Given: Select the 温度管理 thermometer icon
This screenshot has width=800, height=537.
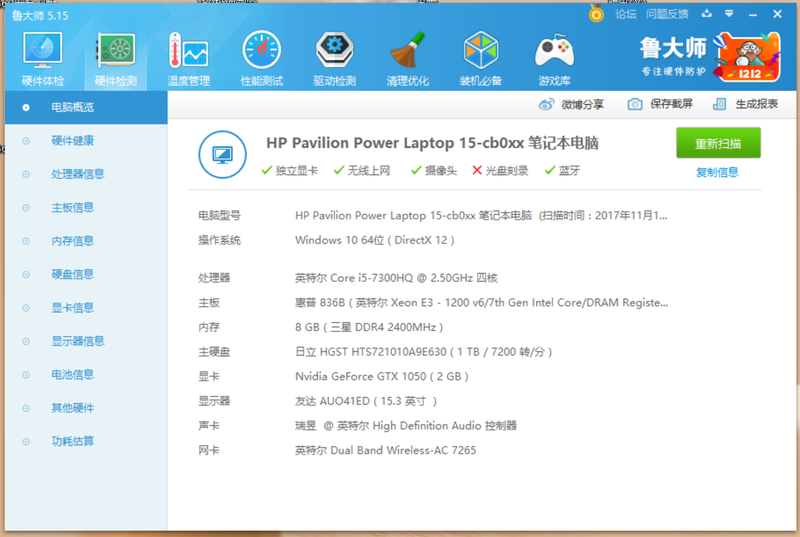Looking at the screenshot, I should [x=188, y=56].
